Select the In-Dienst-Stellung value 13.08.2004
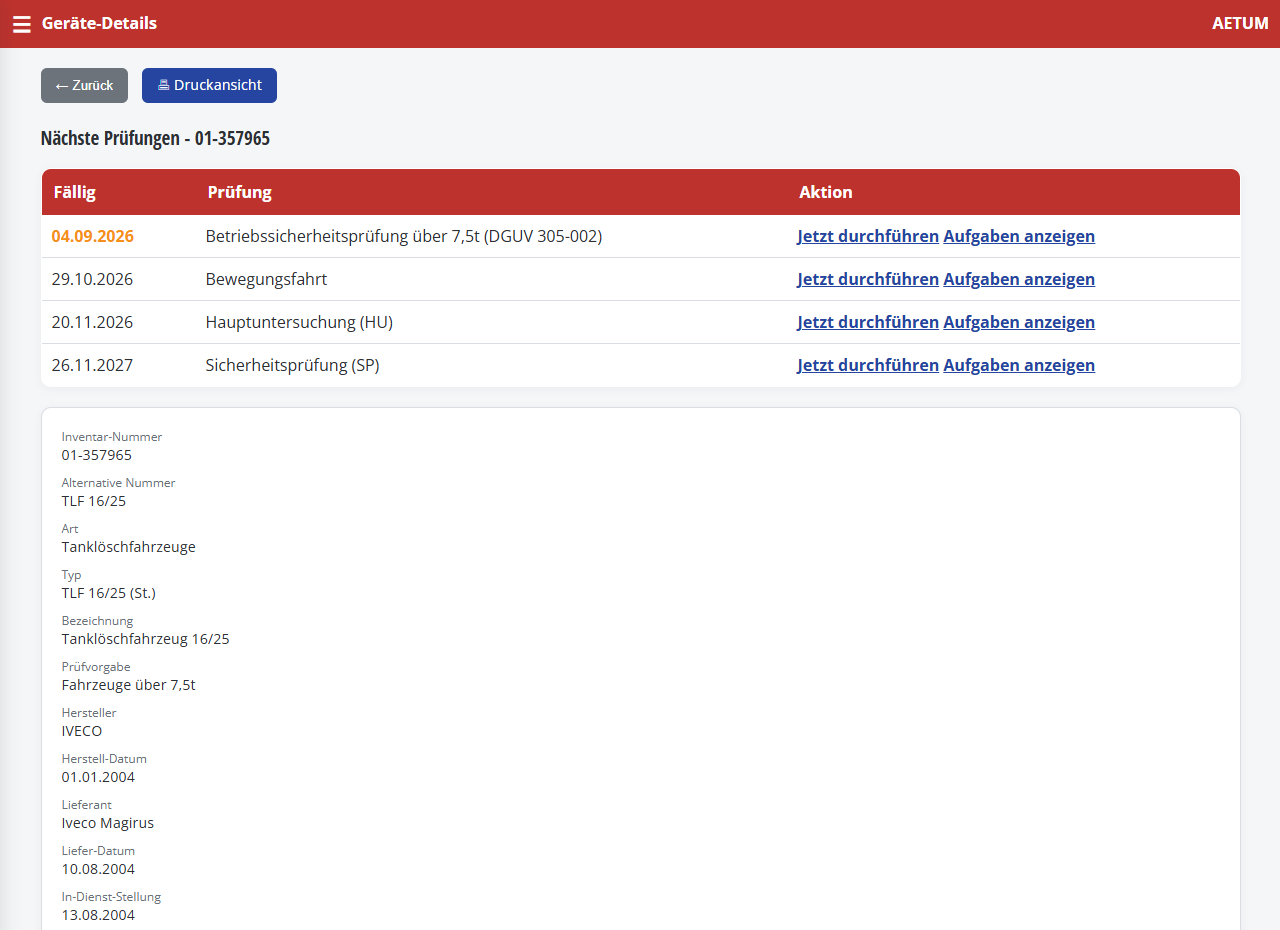 98,915
